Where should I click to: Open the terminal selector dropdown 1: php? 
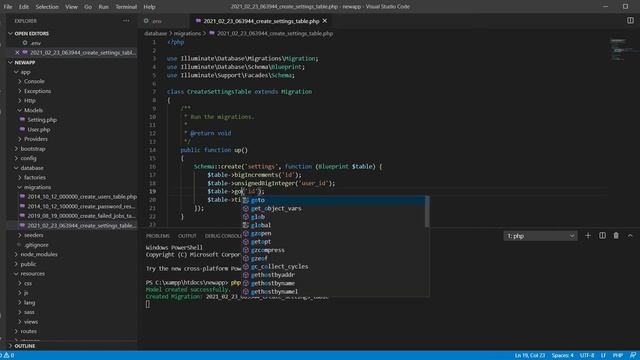coord(540,236)
